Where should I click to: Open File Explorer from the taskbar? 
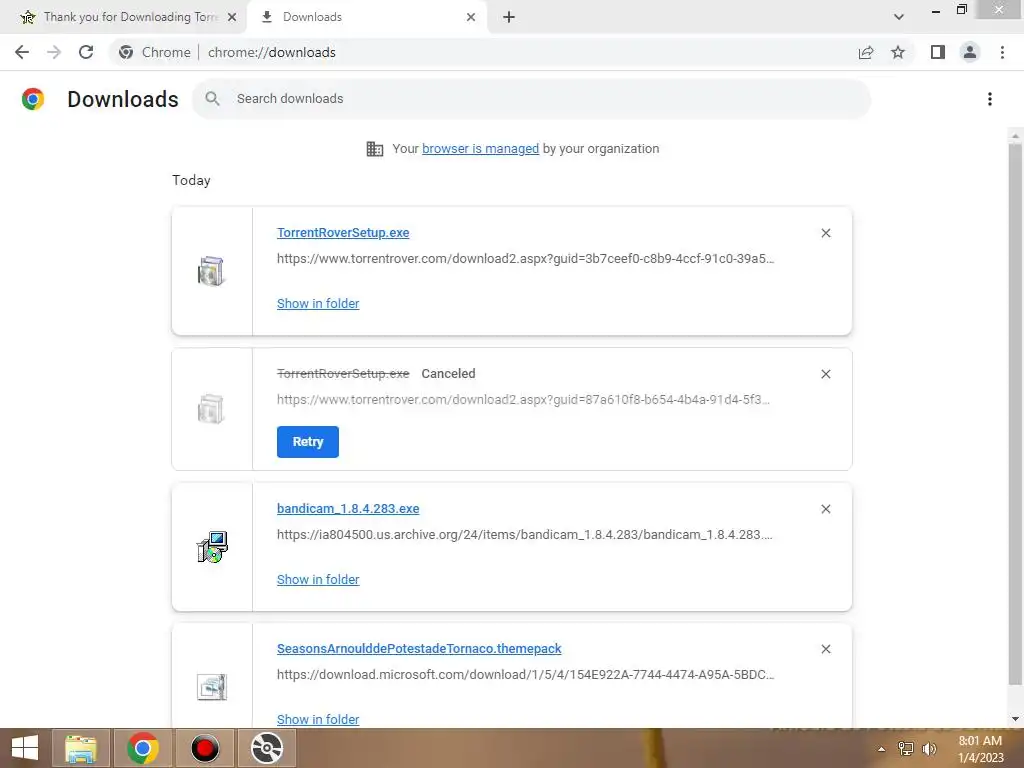(81, 748)
